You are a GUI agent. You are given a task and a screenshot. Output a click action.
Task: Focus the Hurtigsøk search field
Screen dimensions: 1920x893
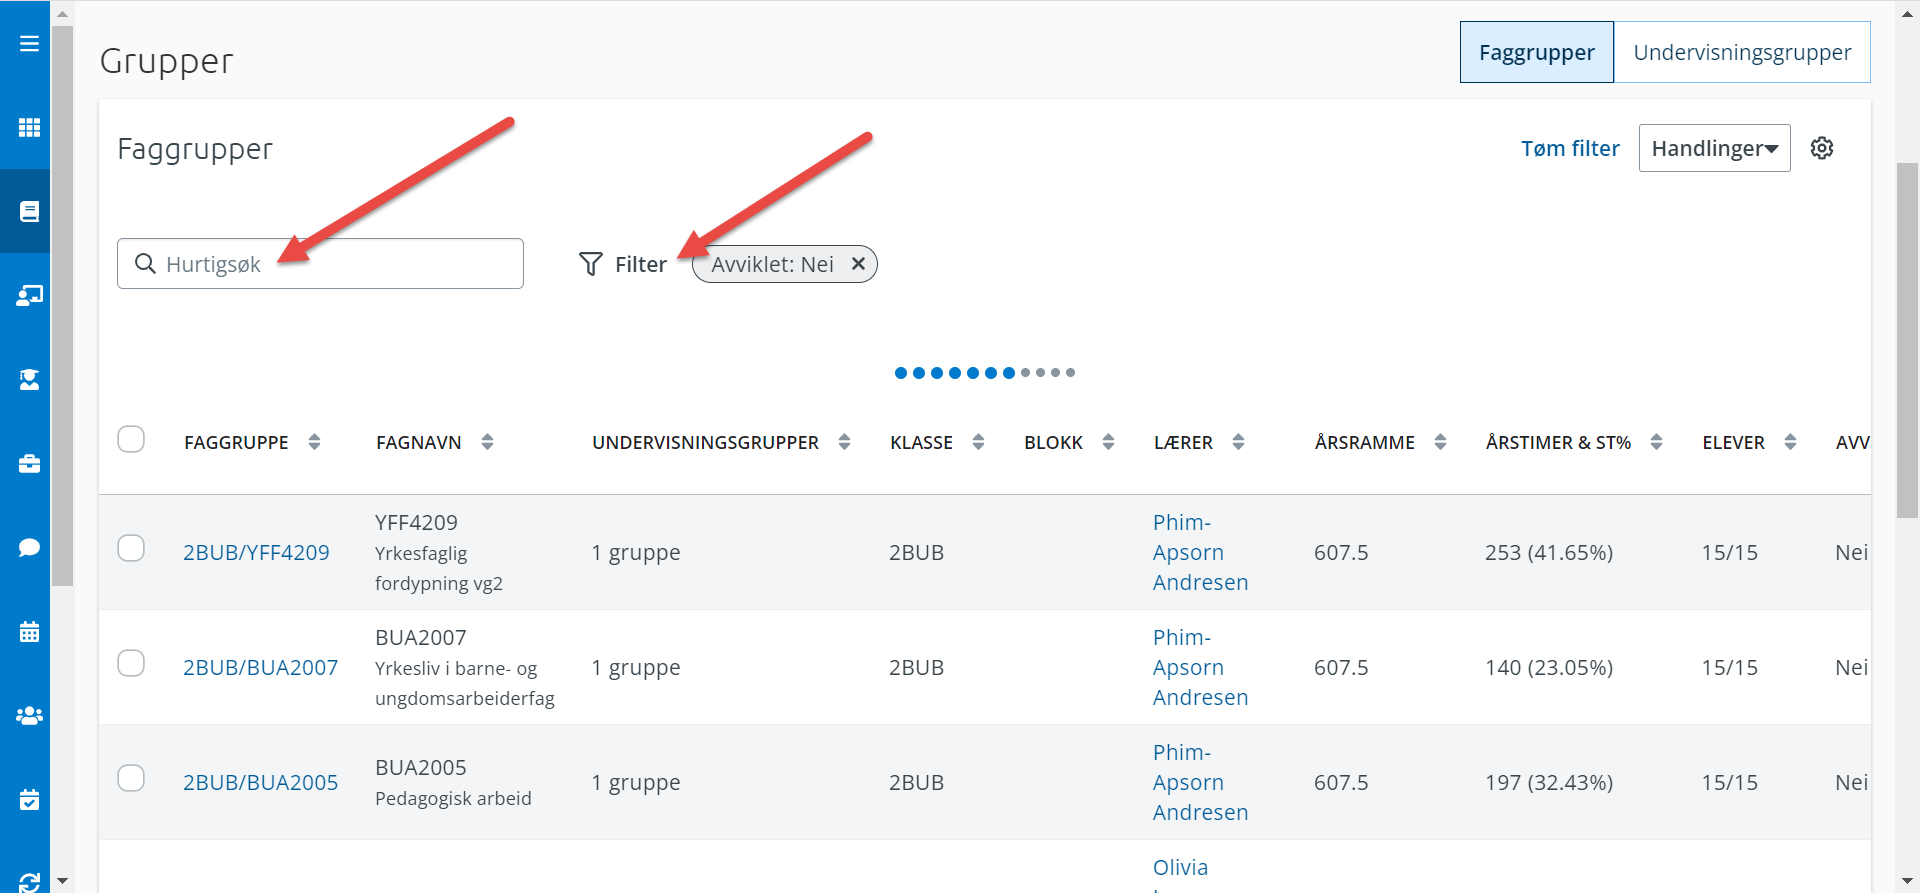(x=320, y=263)
